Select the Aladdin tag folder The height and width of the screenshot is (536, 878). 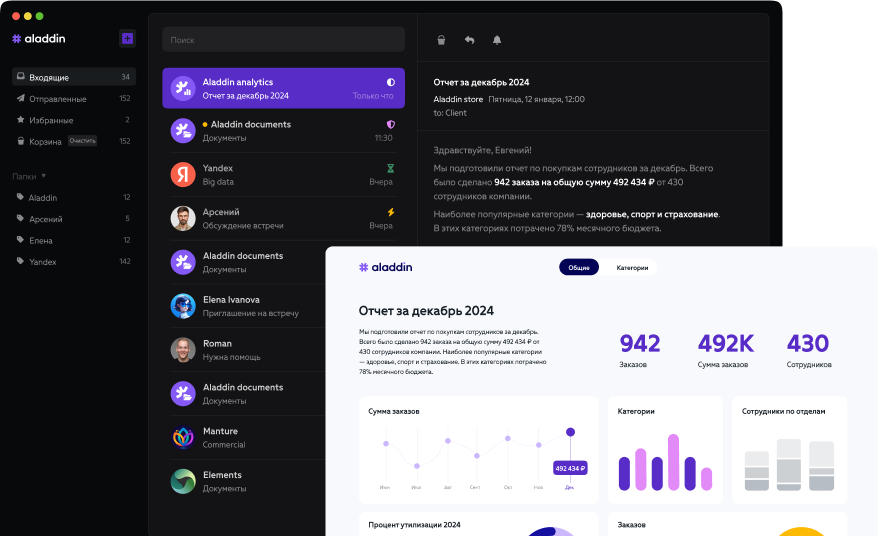73,197
